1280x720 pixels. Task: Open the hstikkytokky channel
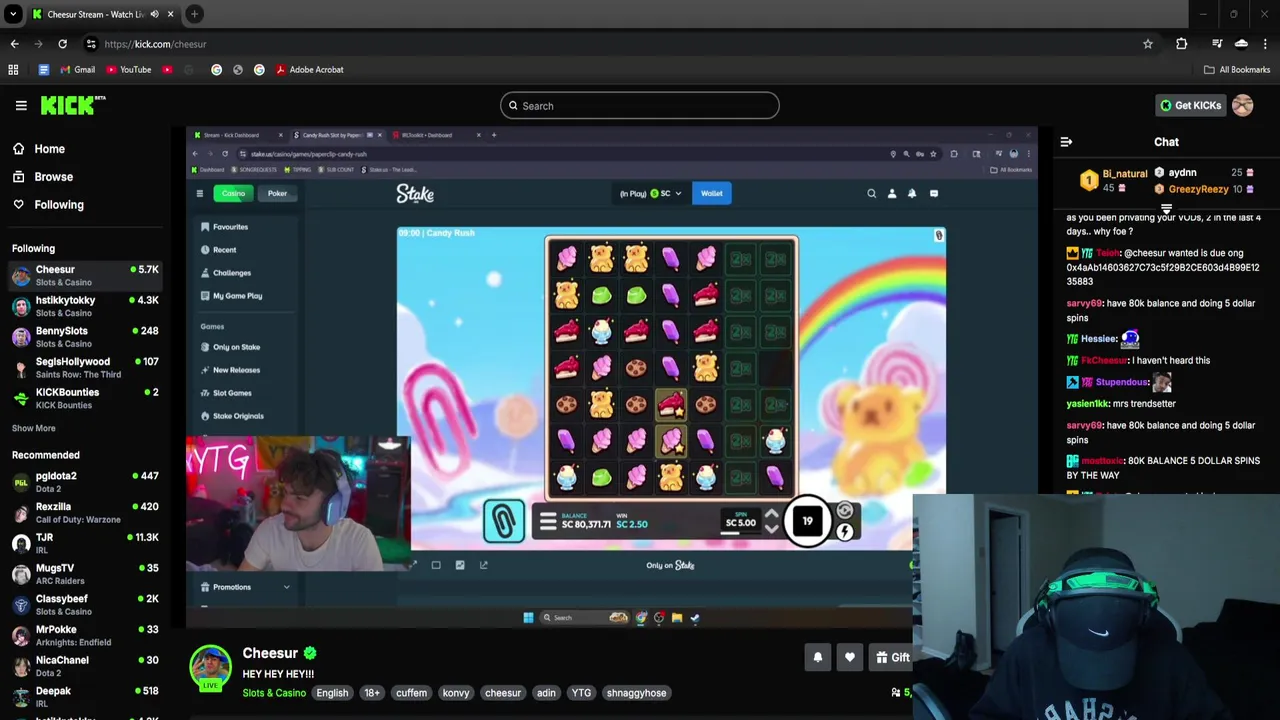(85, 306)
